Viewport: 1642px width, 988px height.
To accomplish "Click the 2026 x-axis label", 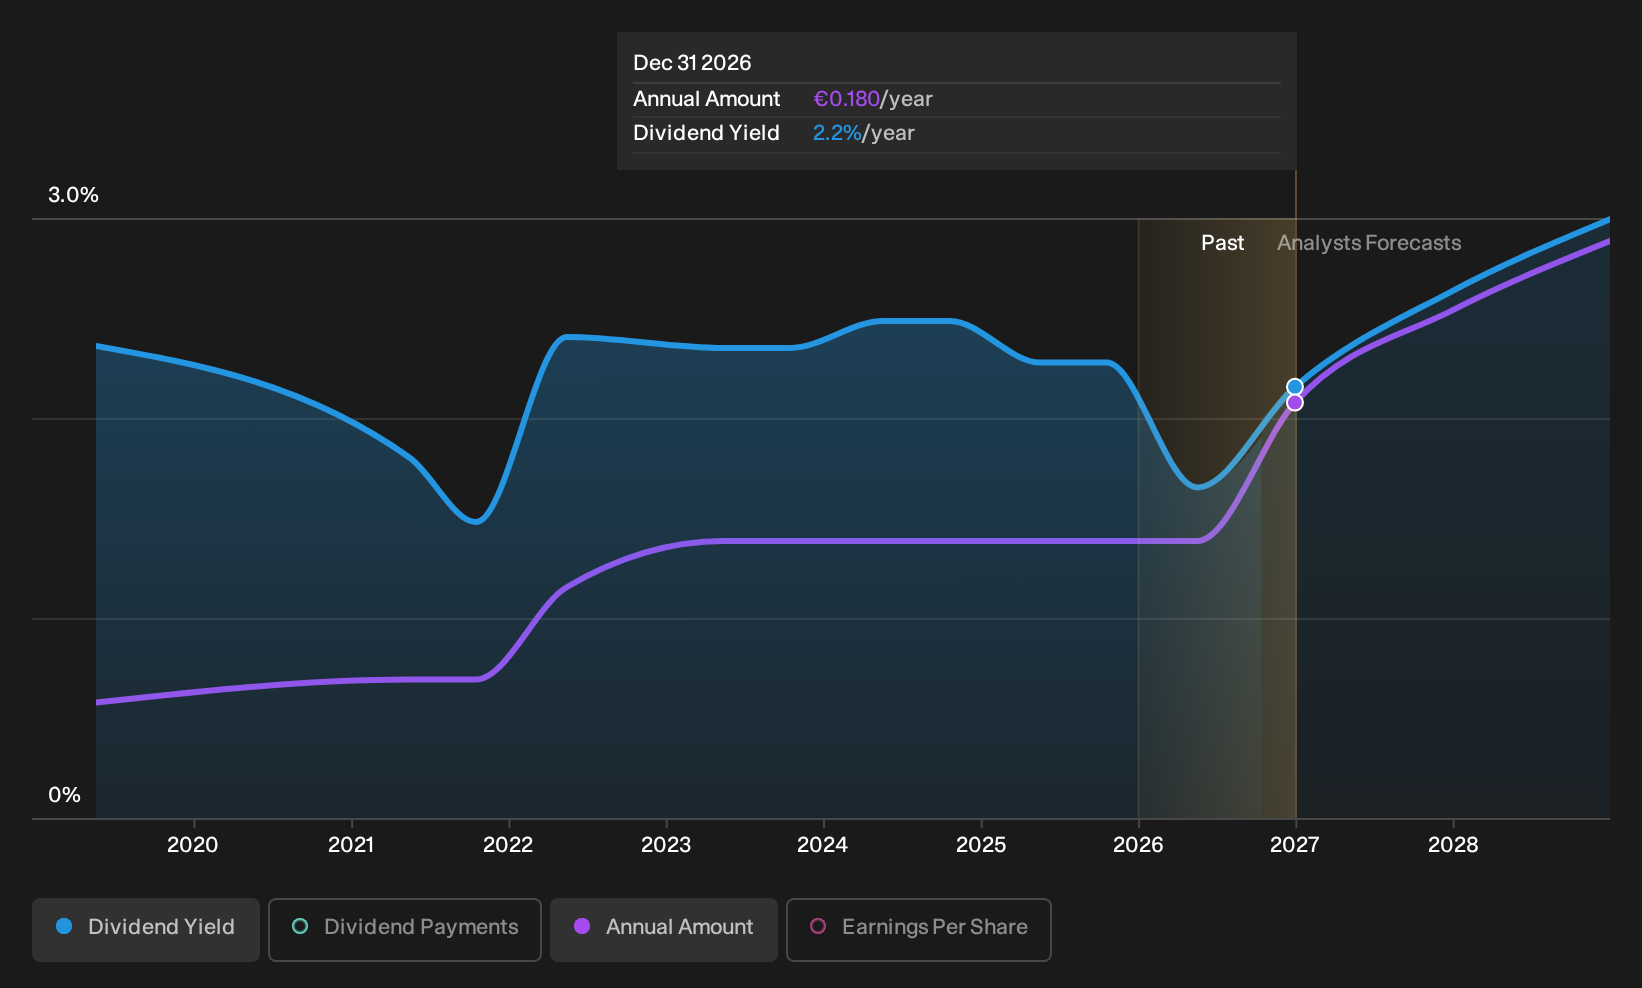I will [x=1138, y=845].
